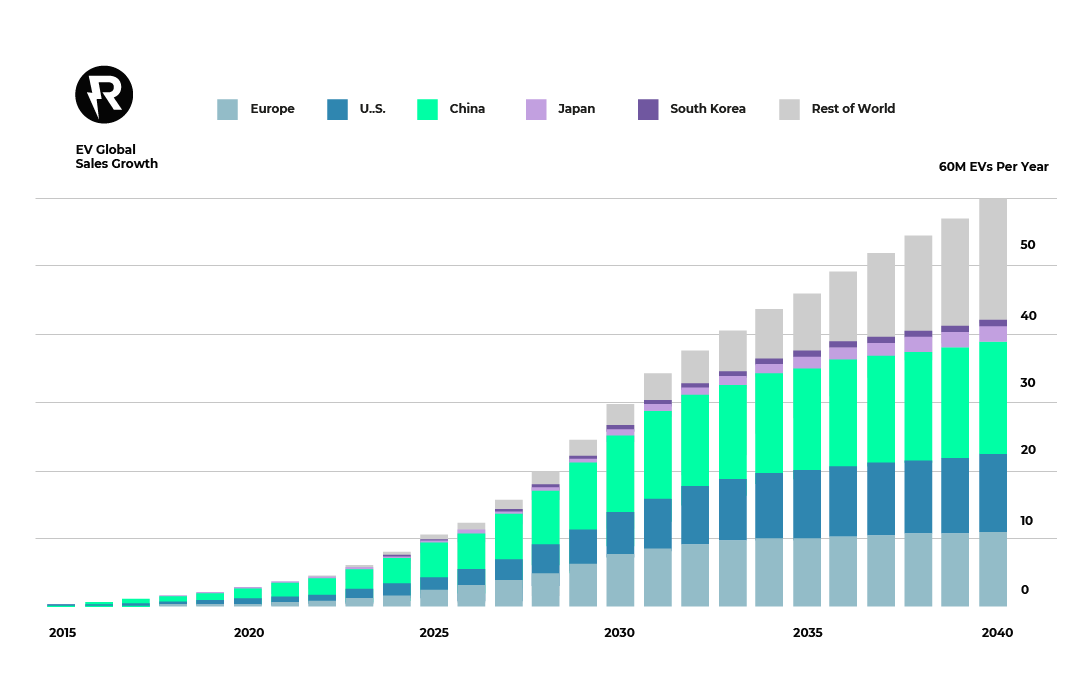Image resolution: width=1080 pixels, height=686 pixels.
Task: Click the 0 y-axis value
Action: click(x=1025, y=590)
